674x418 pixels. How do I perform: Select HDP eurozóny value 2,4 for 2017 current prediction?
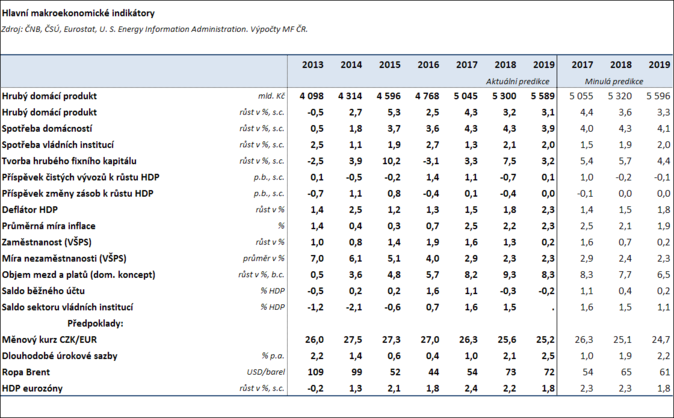click(x=471, y=388)
